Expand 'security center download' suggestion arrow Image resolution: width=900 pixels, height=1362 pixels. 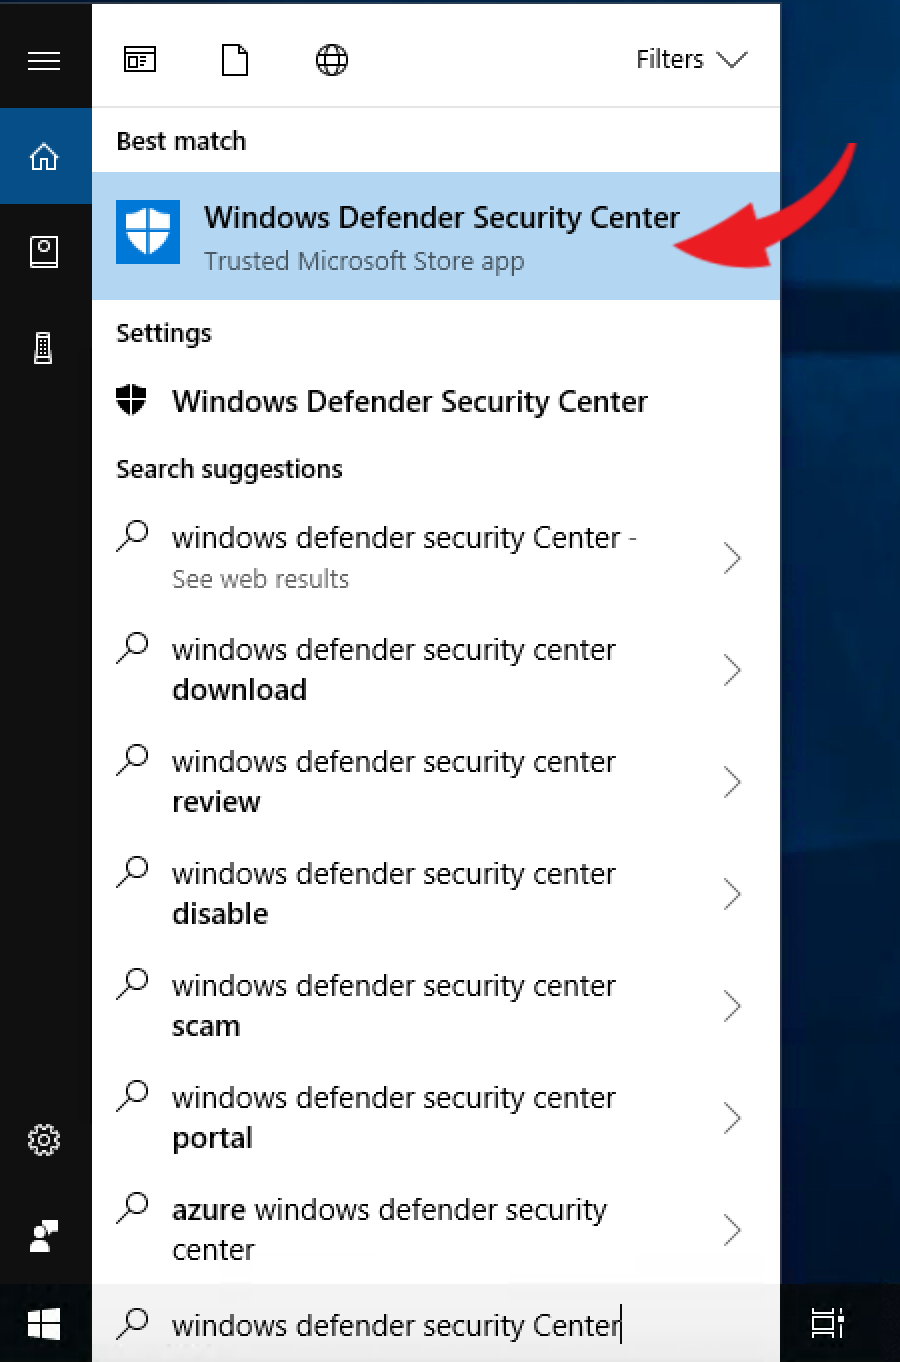coord(732,670)
